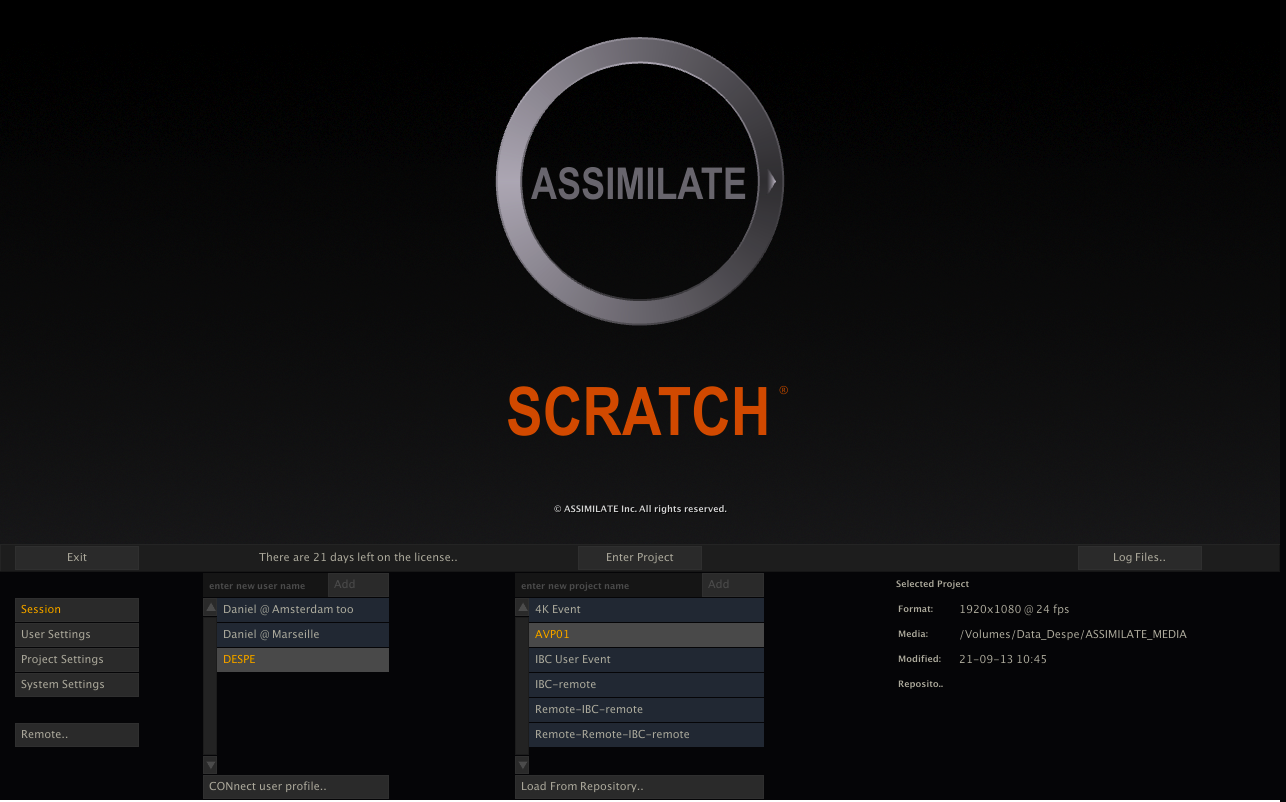Viewport: 1286px width, 802px height.
Task: Open Log Files dialog
Action: point(1139,557)
